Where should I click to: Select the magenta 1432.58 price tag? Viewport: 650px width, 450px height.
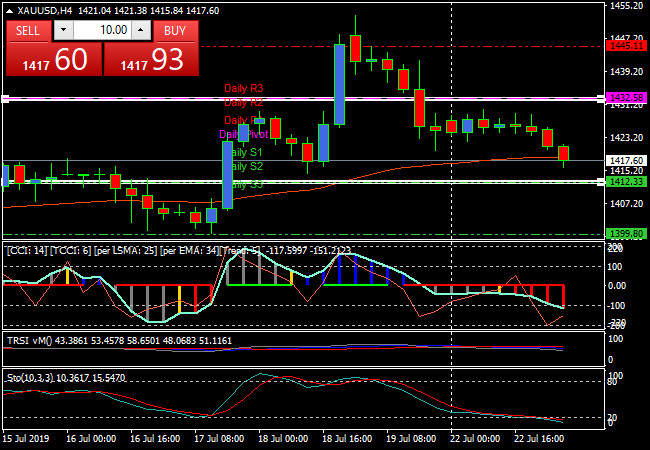point(625,98)
